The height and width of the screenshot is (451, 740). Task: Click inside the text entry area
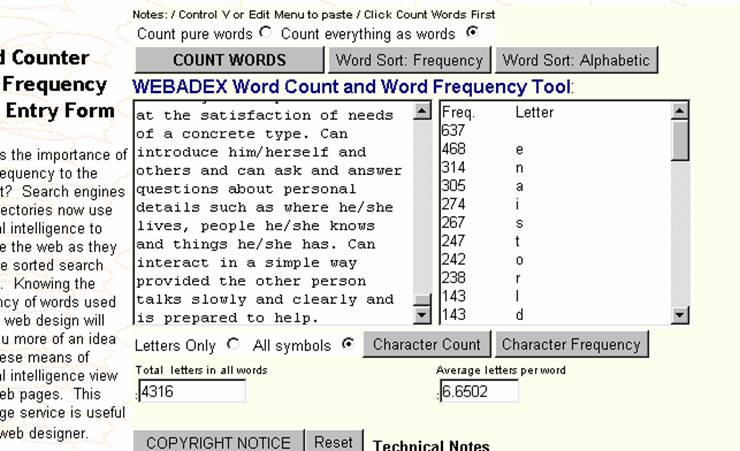click(274, 212)
